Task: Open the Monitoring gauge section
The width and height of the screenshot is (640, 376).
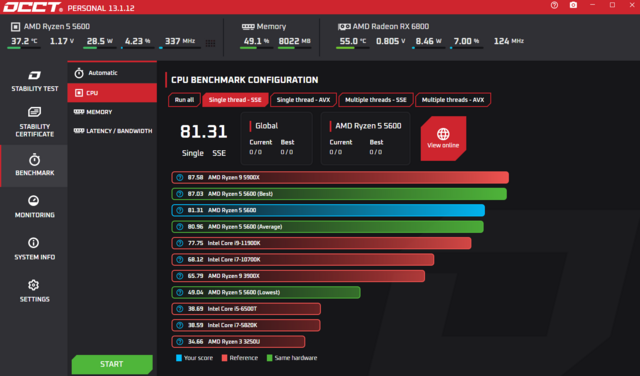Action: 34,207
